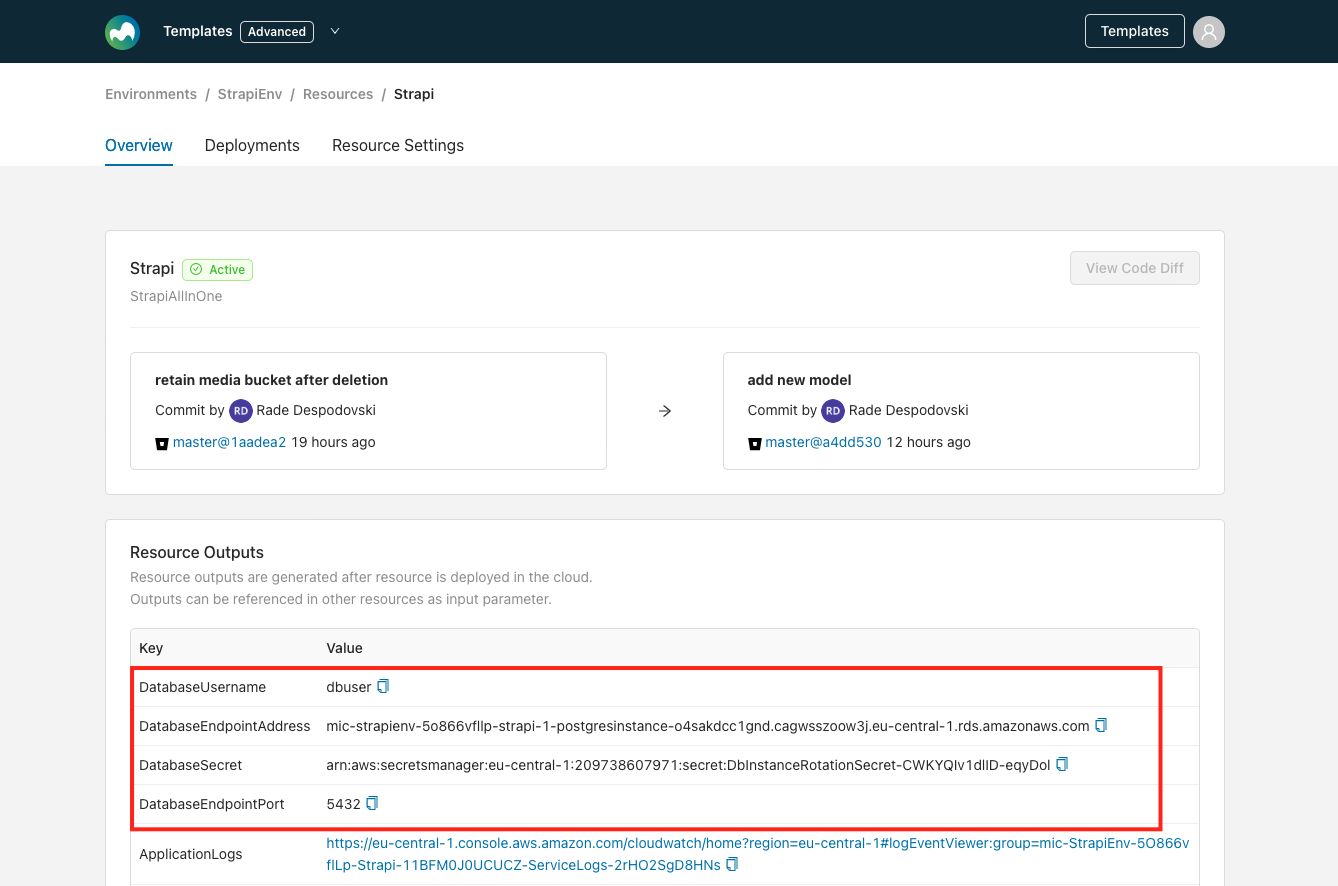Click the Templates button in the header
Image resolution: width=1338 pixels, height=886 pixels.
(1135, 31)
